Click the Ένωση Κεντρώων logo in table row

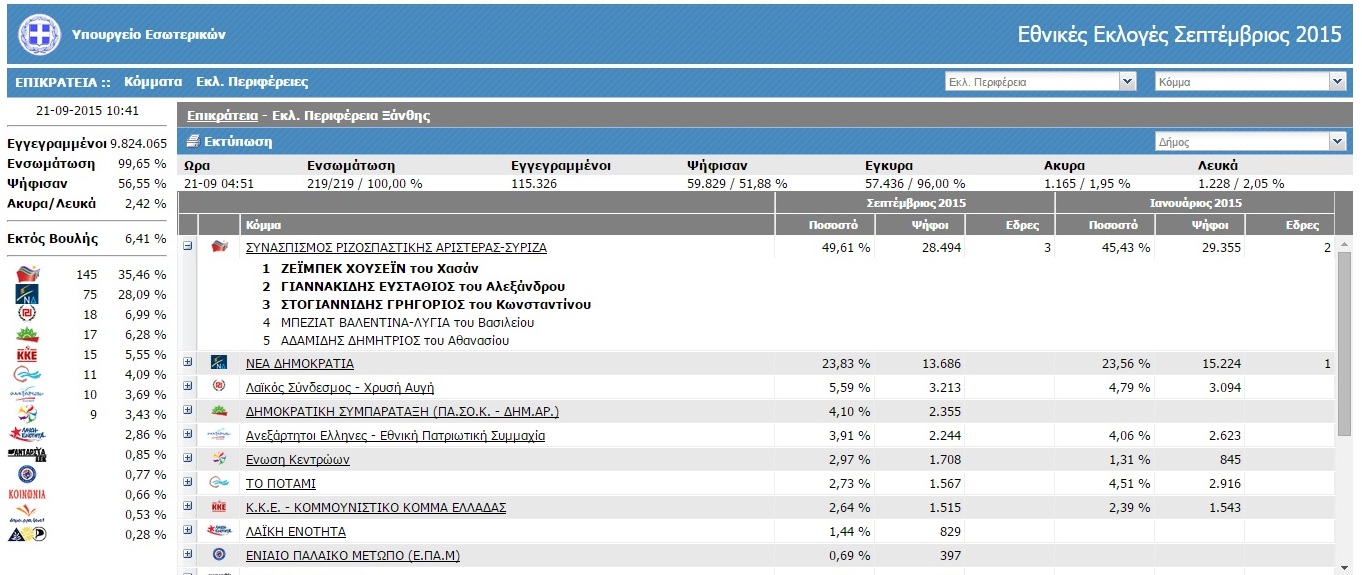coord(220,459)
